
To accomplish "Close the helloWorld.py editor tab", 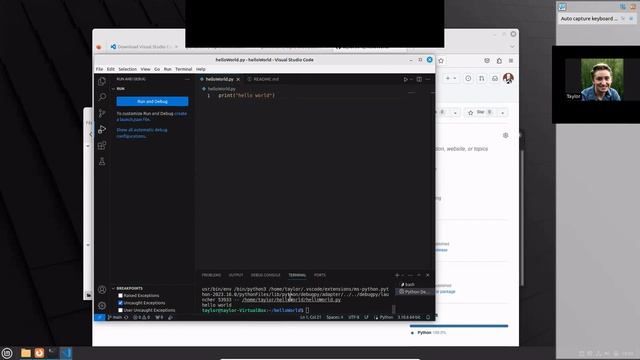I will [238, 79].
